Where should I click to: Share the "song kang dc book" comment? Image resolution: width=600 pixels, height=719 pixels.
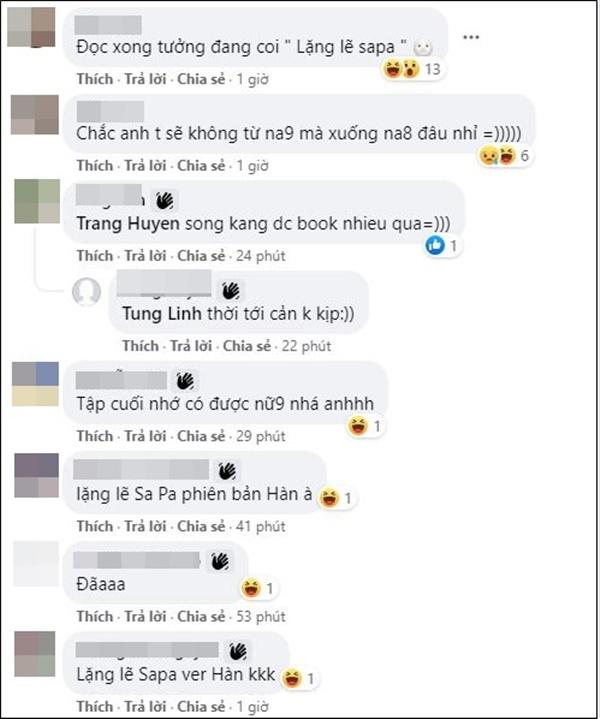point(201,255)
